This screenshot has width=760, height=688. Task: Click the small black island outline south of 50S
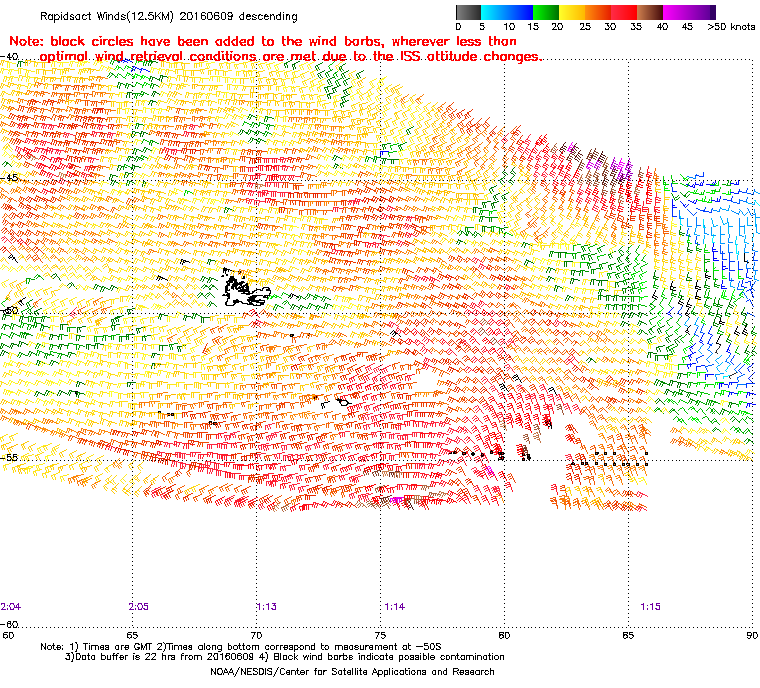(343, 401)
